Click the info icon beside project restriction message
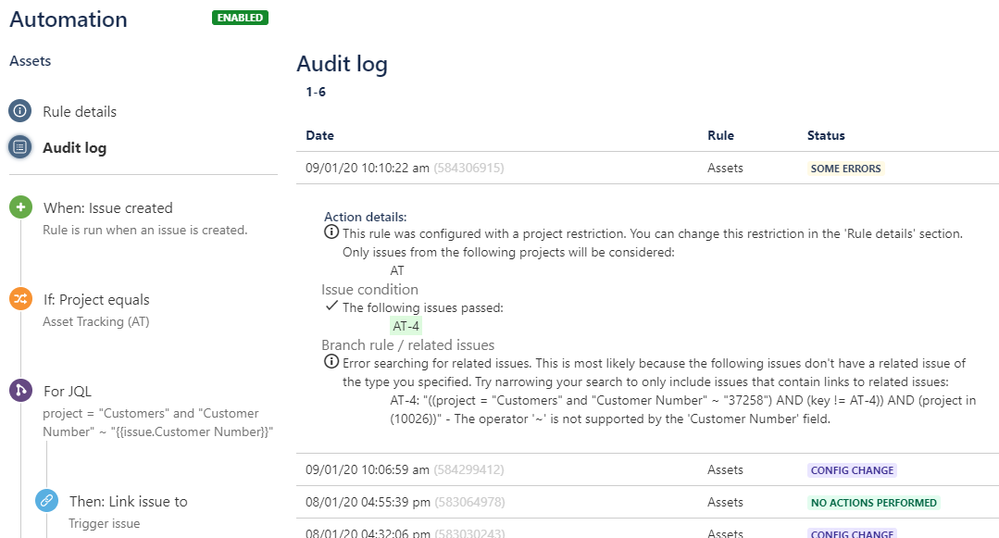 331,232
